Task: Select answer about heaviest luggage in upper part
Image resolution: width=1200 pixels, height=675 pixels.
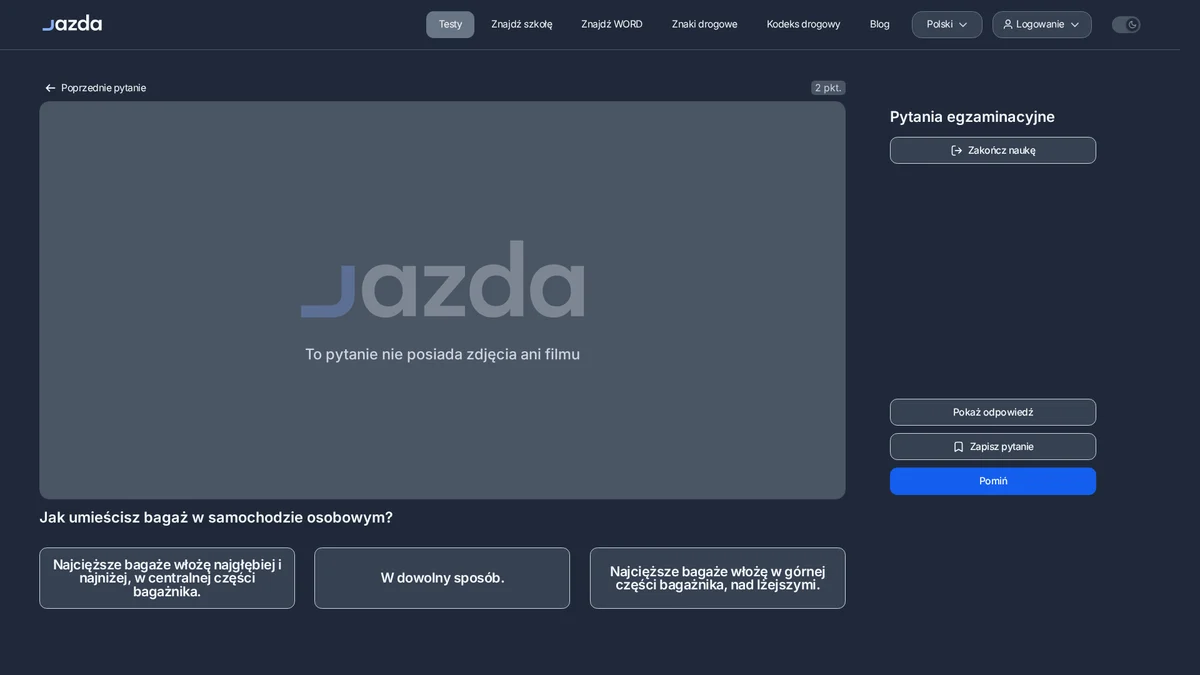Action: (718, 578)
